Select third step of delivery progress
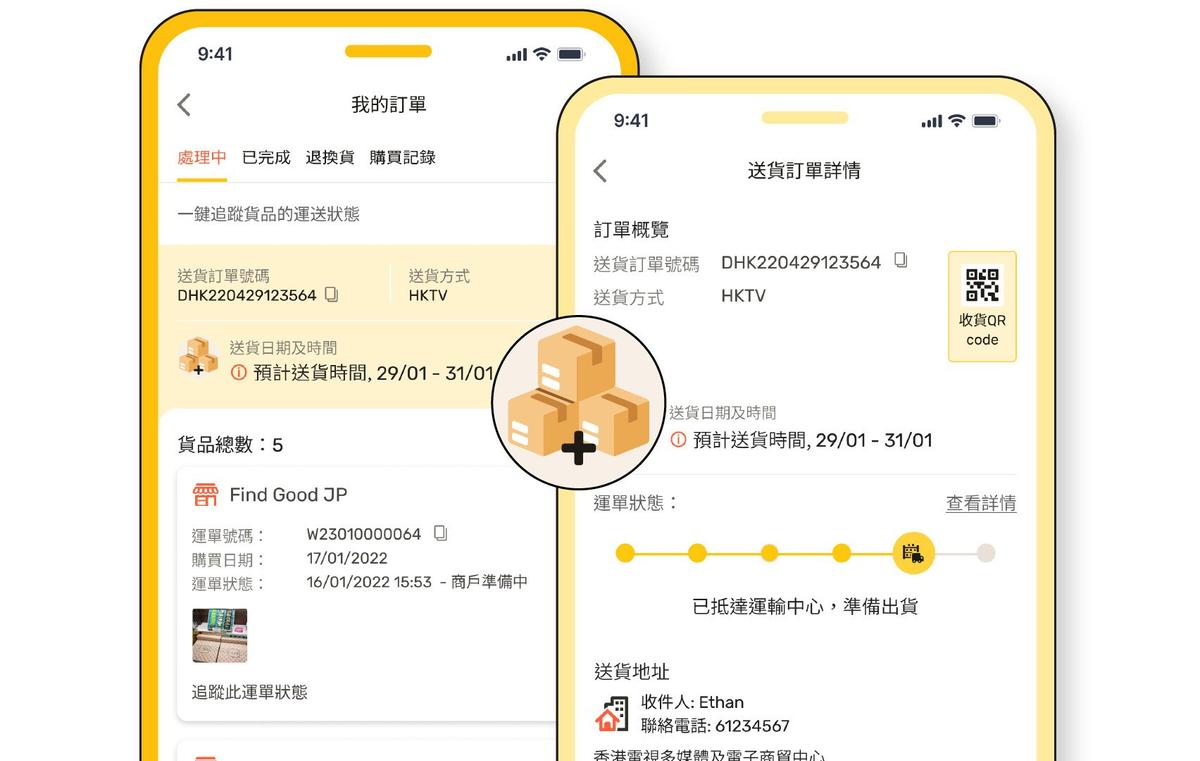Screen dimensions: 1200x761 click(769, 553)
